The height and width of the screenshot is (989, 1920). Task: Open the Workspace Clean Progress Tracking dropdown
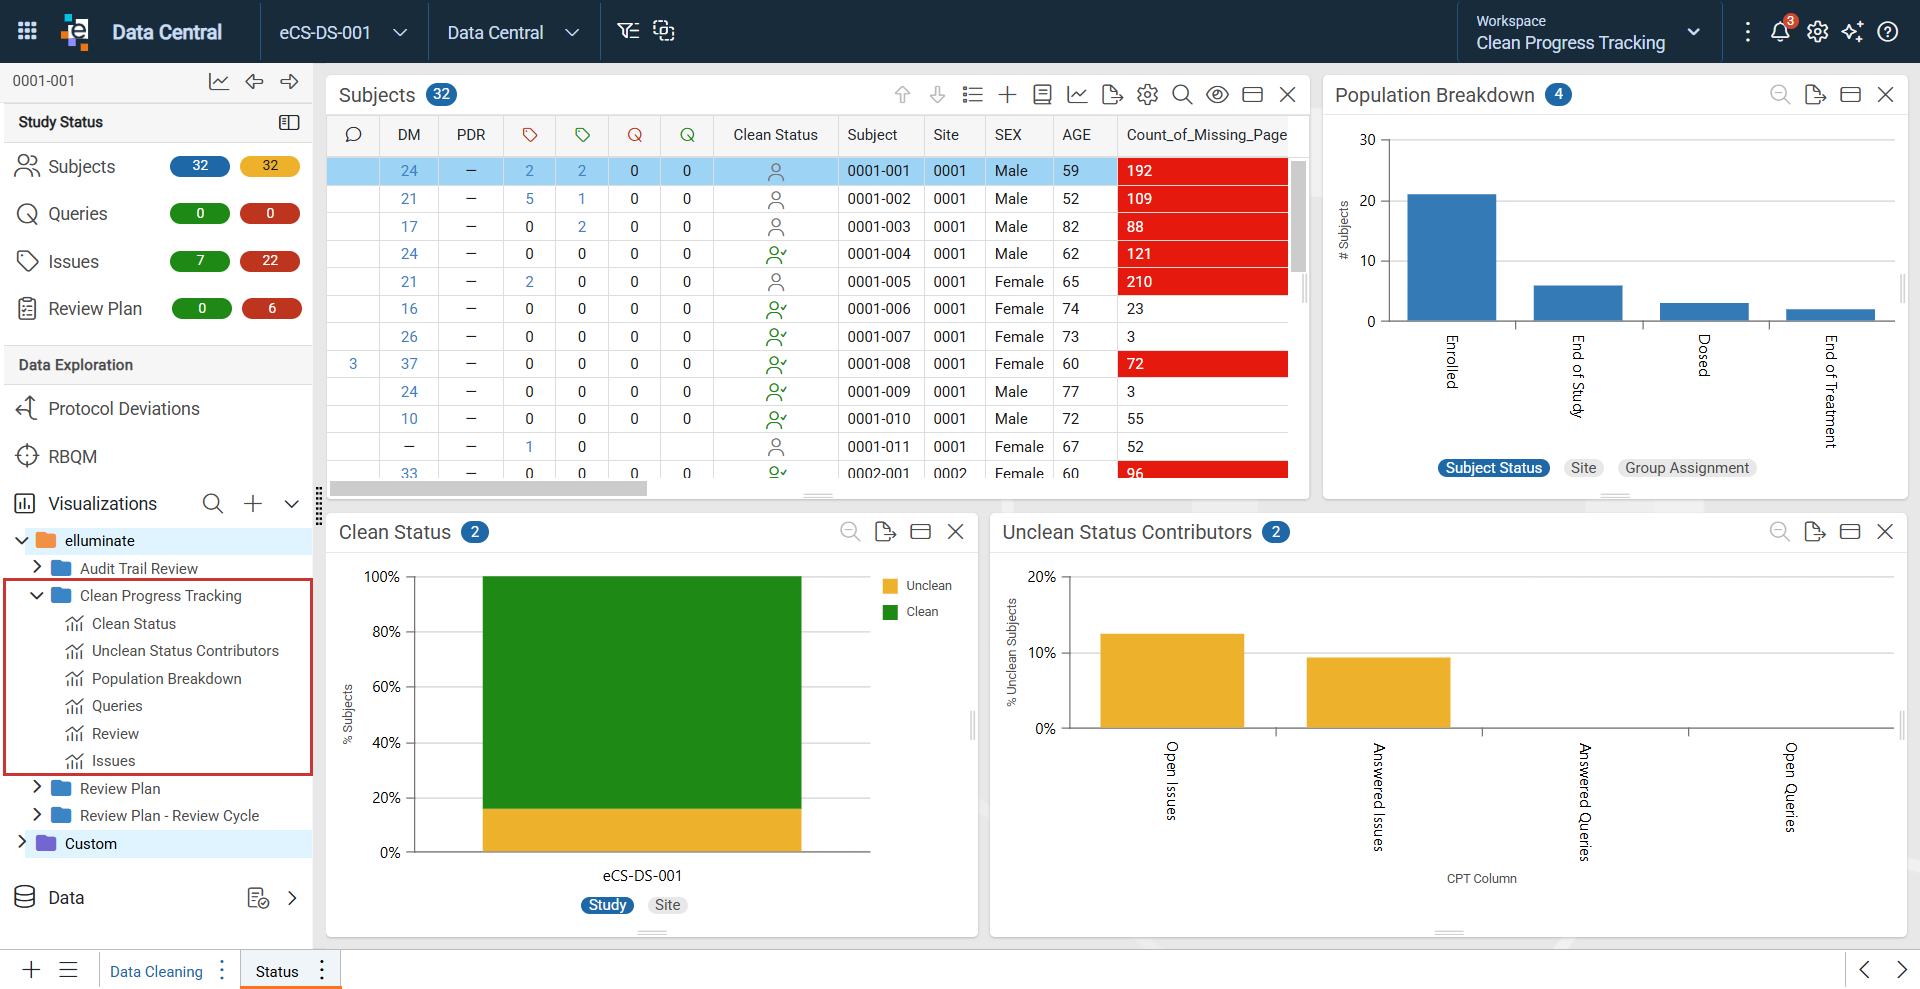pyautogui.click(x=1588, y=32)
